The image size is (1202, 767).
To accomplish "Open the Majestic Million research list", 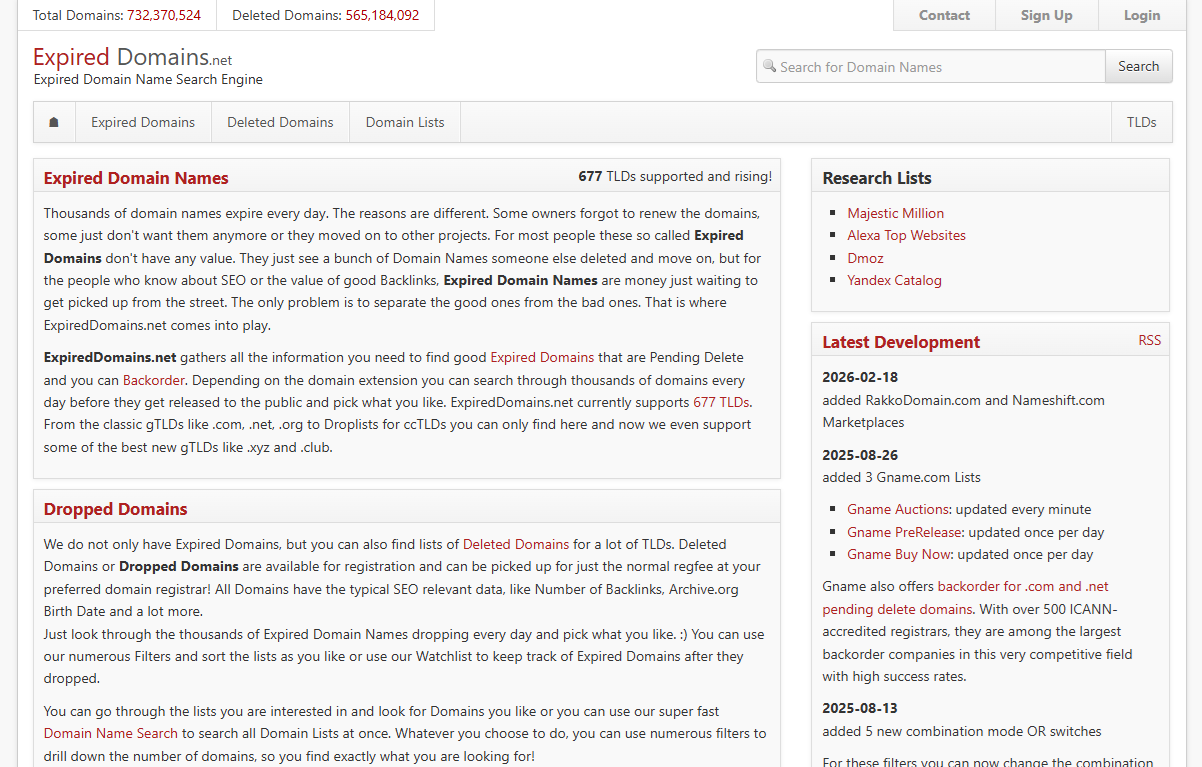I will point(895,213).
